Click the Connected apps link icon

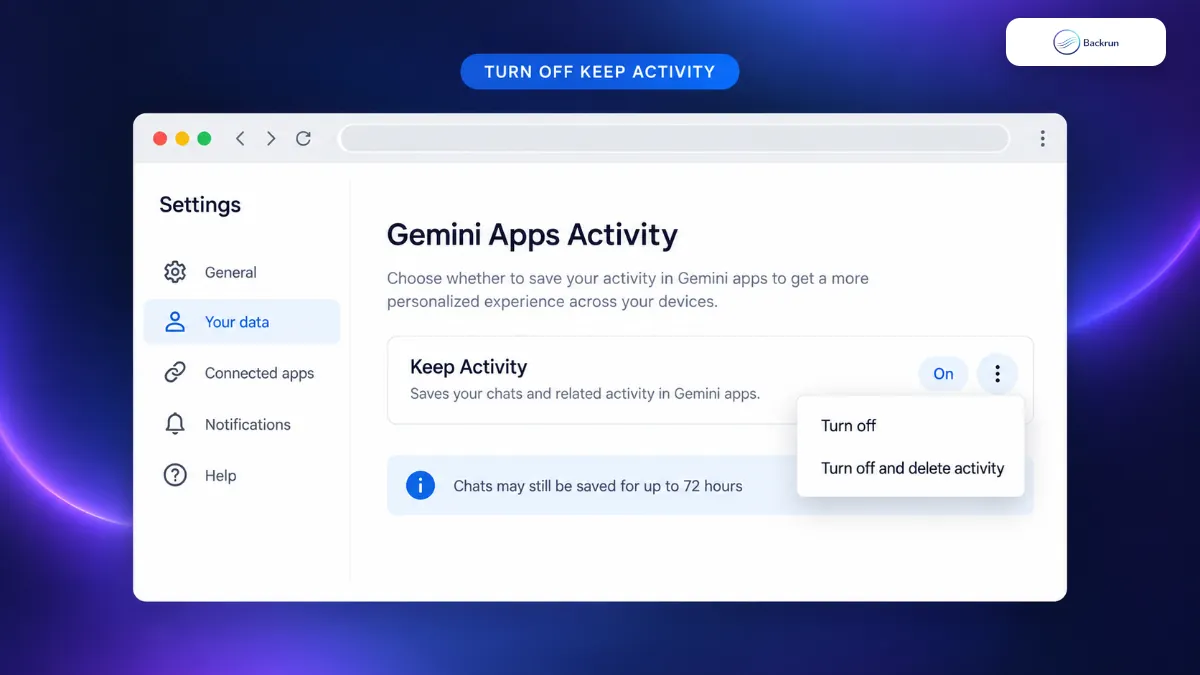point(175,373)
